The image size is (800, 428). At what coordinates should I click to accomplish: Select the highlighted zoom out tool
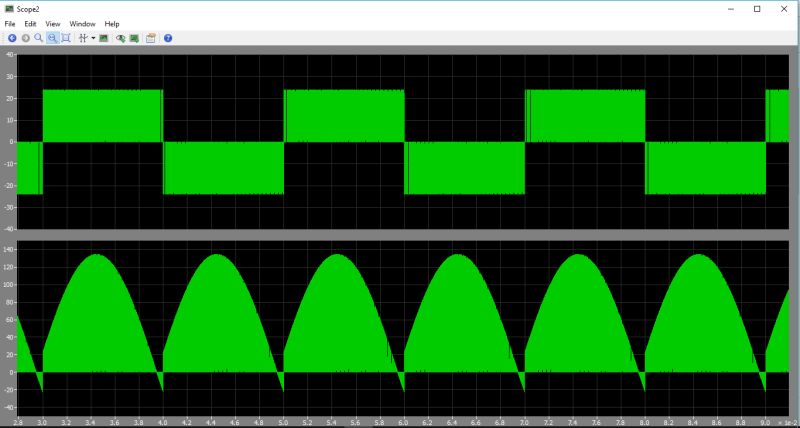pos(52,38)
